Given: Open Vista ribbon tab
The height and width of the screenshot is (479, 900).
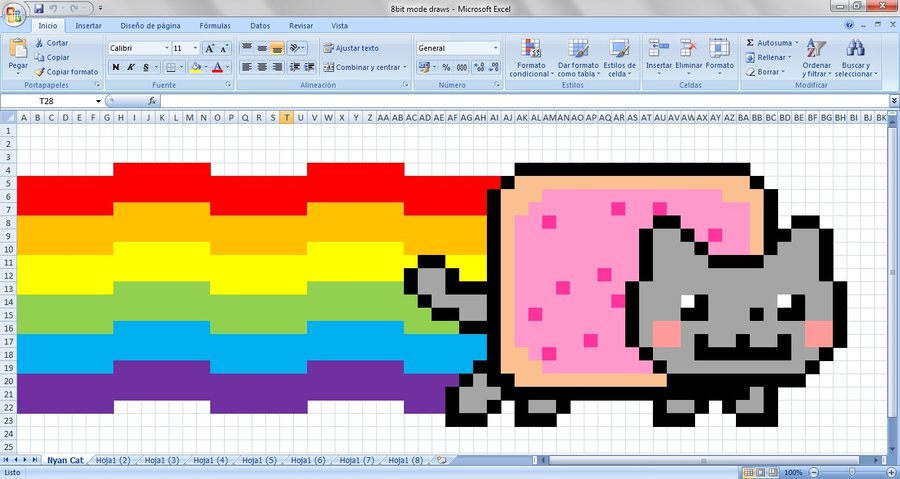Looking at the screenshot, I should [x=339, y=25].
